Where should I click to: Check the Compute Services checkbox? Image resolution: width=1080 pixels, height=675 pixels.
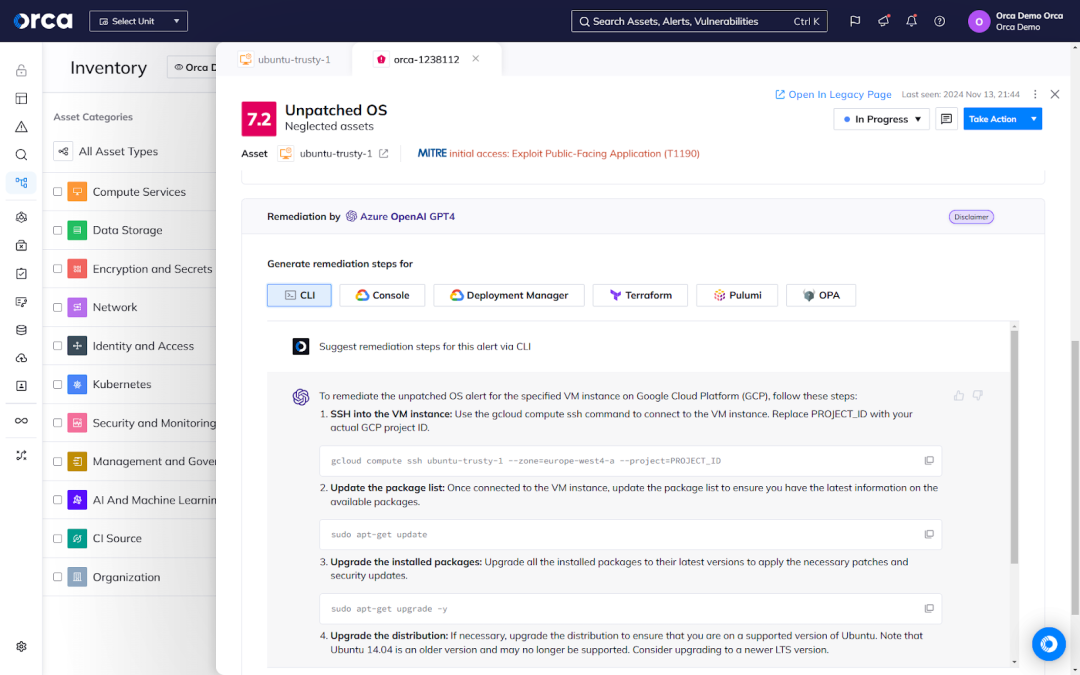click(x=58, y=192)
